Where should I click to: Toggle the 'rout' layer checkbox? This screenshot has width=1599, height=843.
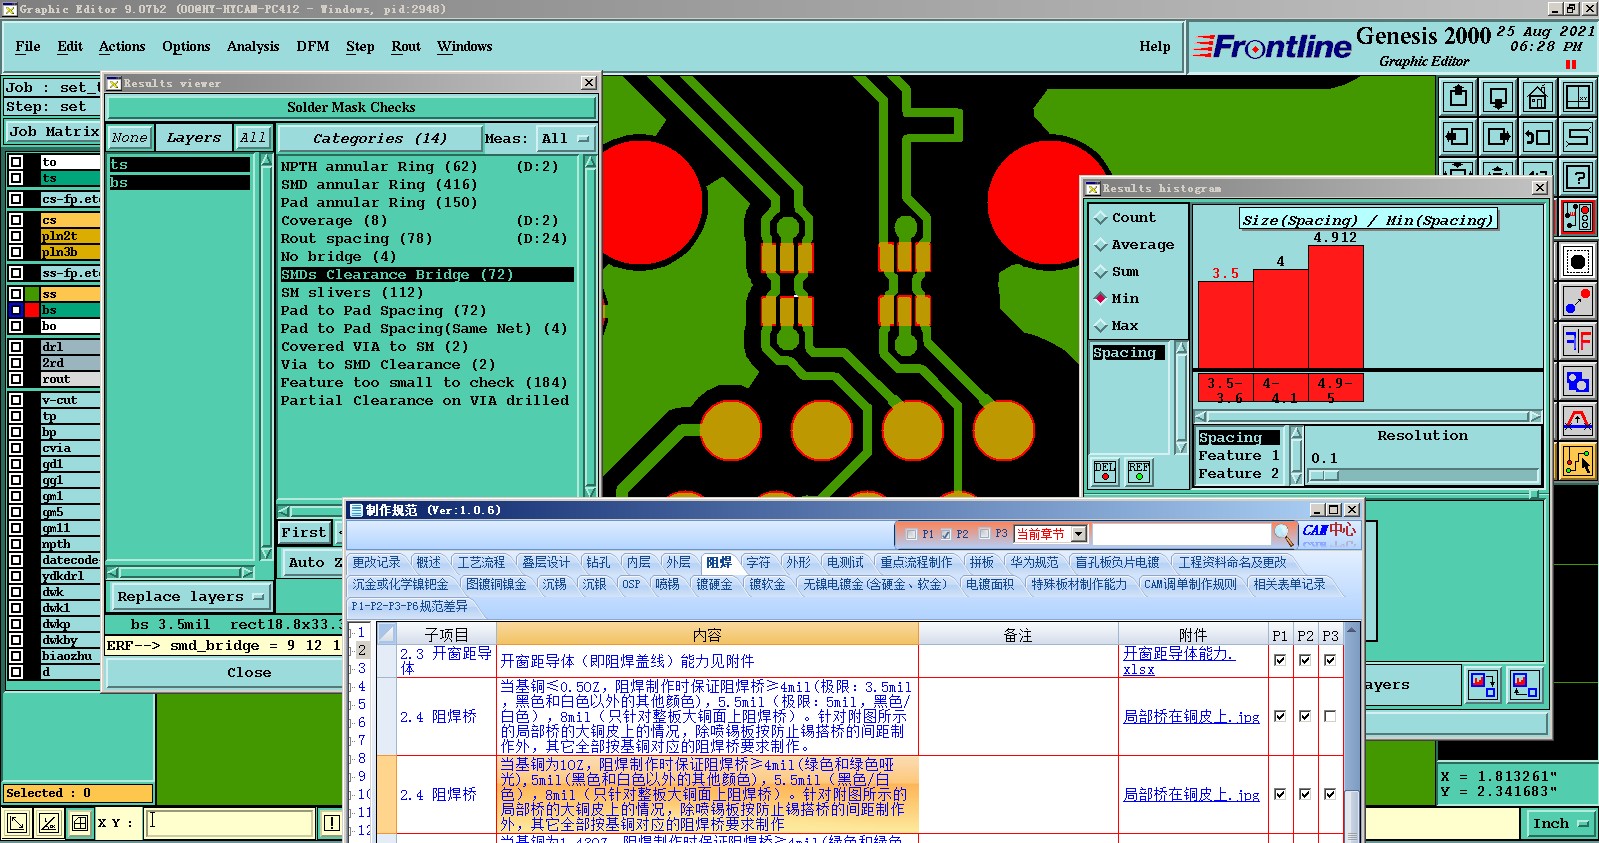click(16, 379)
